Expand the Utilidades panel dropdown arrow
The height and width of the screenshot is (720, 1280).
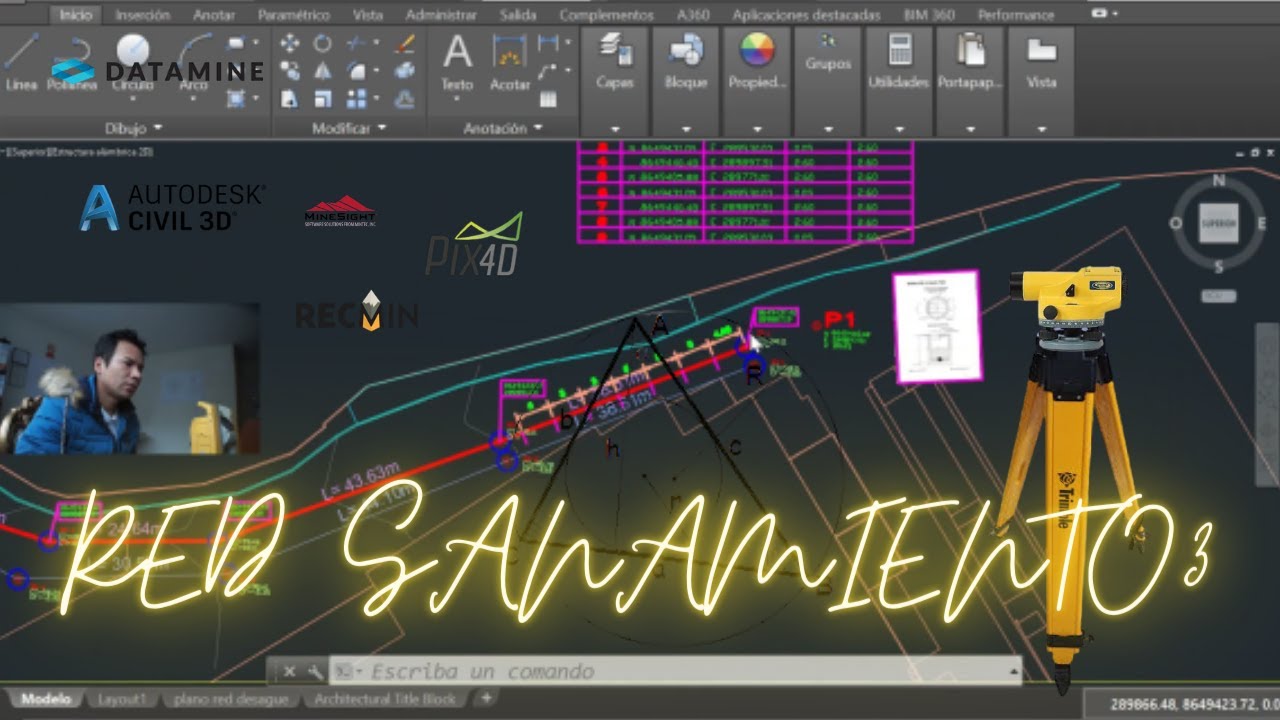point(899,129)
